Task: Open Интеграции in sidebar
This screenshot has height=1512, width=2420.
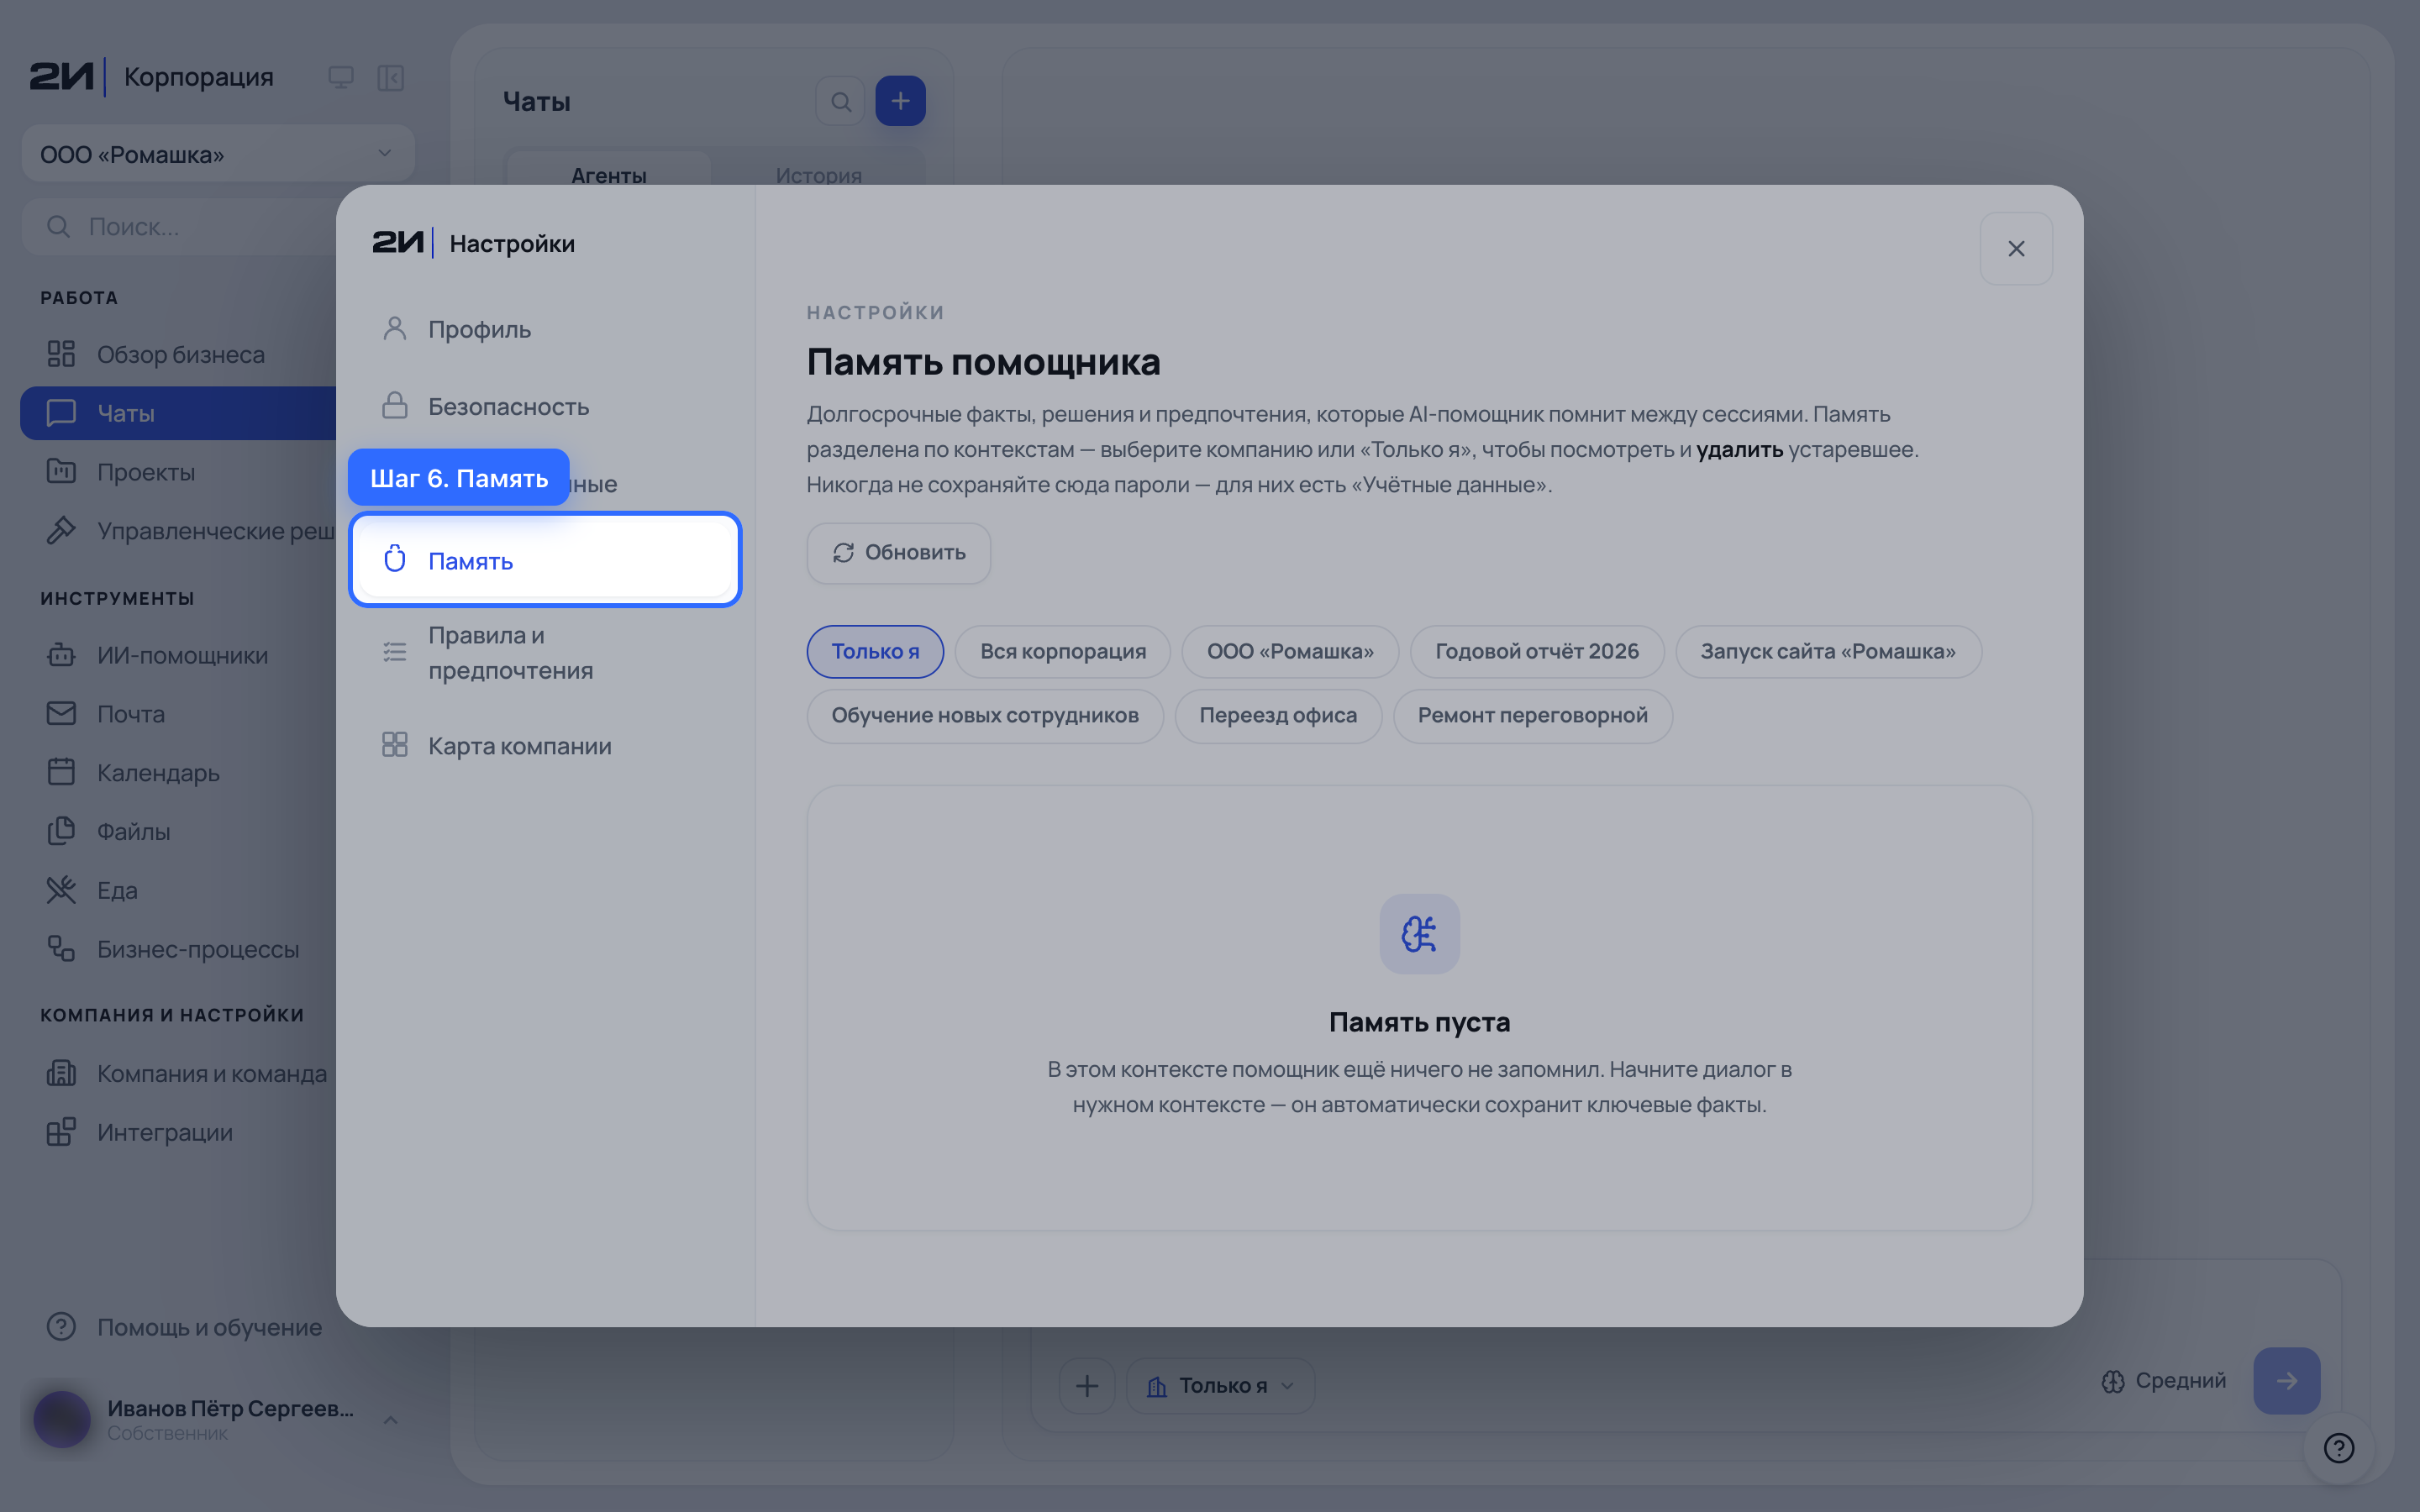Action: tap(180, 1133)
